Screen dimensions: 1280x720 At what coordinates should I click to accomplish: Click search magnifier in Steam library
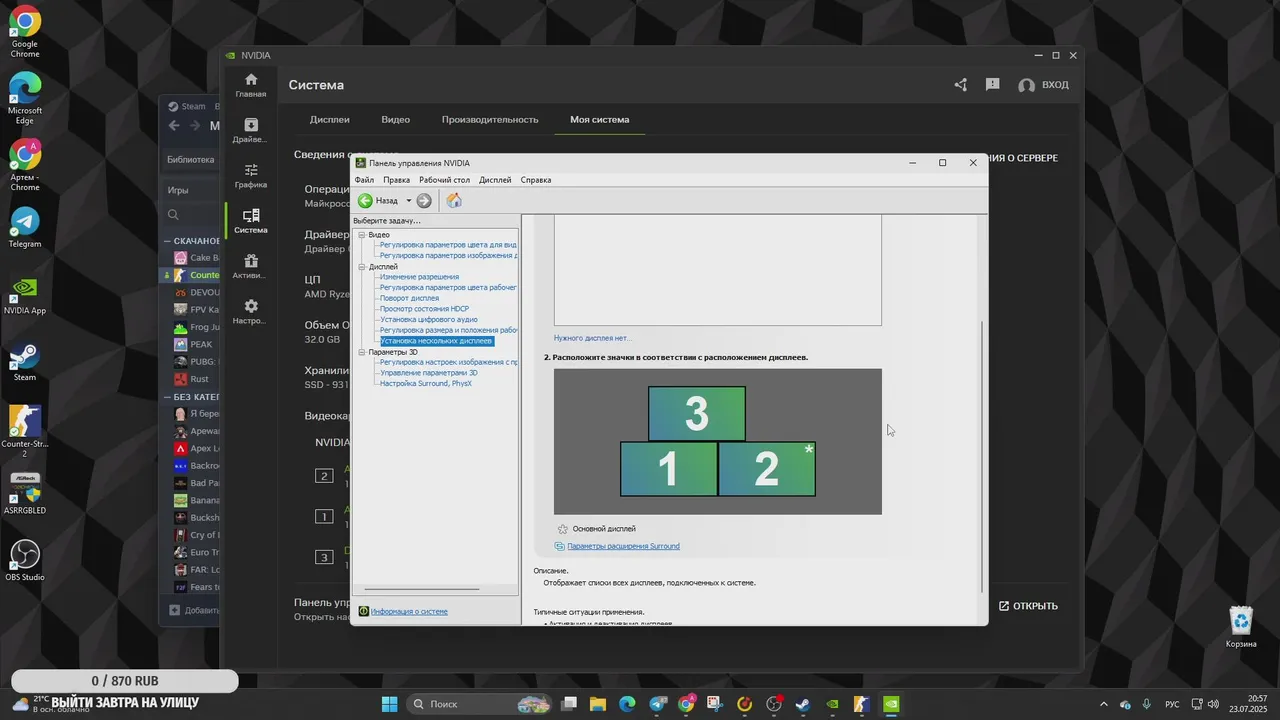click(x=173, y=215)
